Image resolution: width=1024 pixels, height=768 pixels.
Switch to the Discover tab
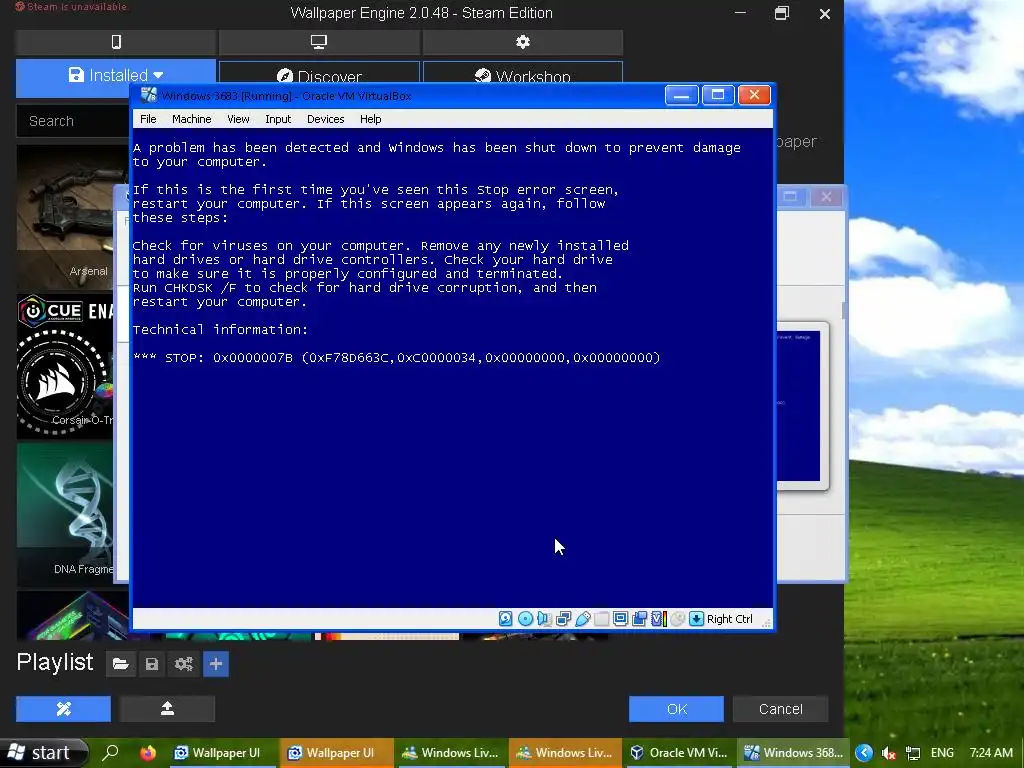pyautogui.click(x=319, y=74)
